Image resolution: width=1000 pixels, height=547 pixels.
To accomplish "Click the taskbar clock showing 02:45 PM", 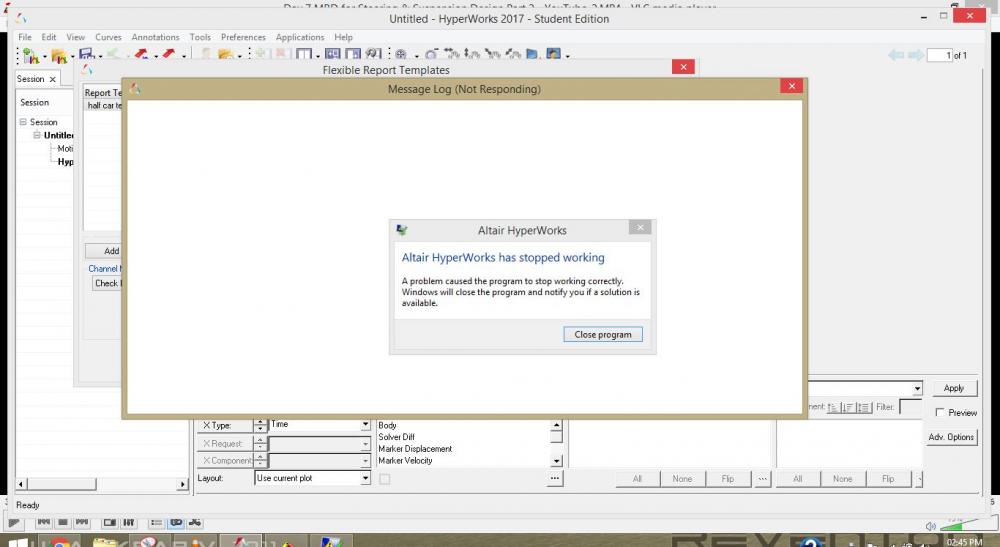I will pyautogui.click(x=964, y=542).
